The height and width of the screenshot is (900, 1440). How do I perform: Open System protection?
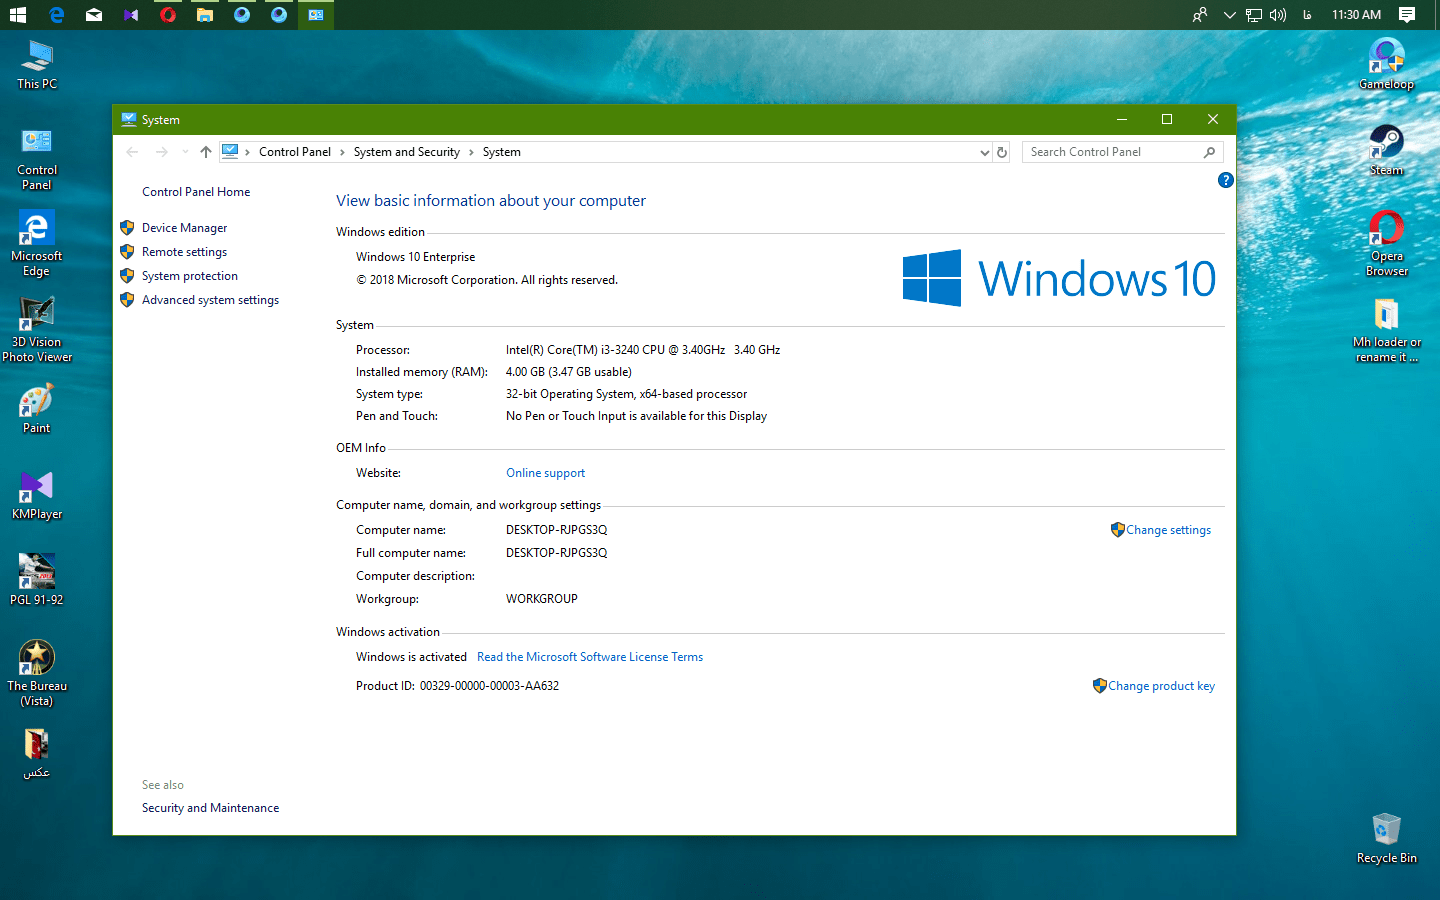coord(190,276)
